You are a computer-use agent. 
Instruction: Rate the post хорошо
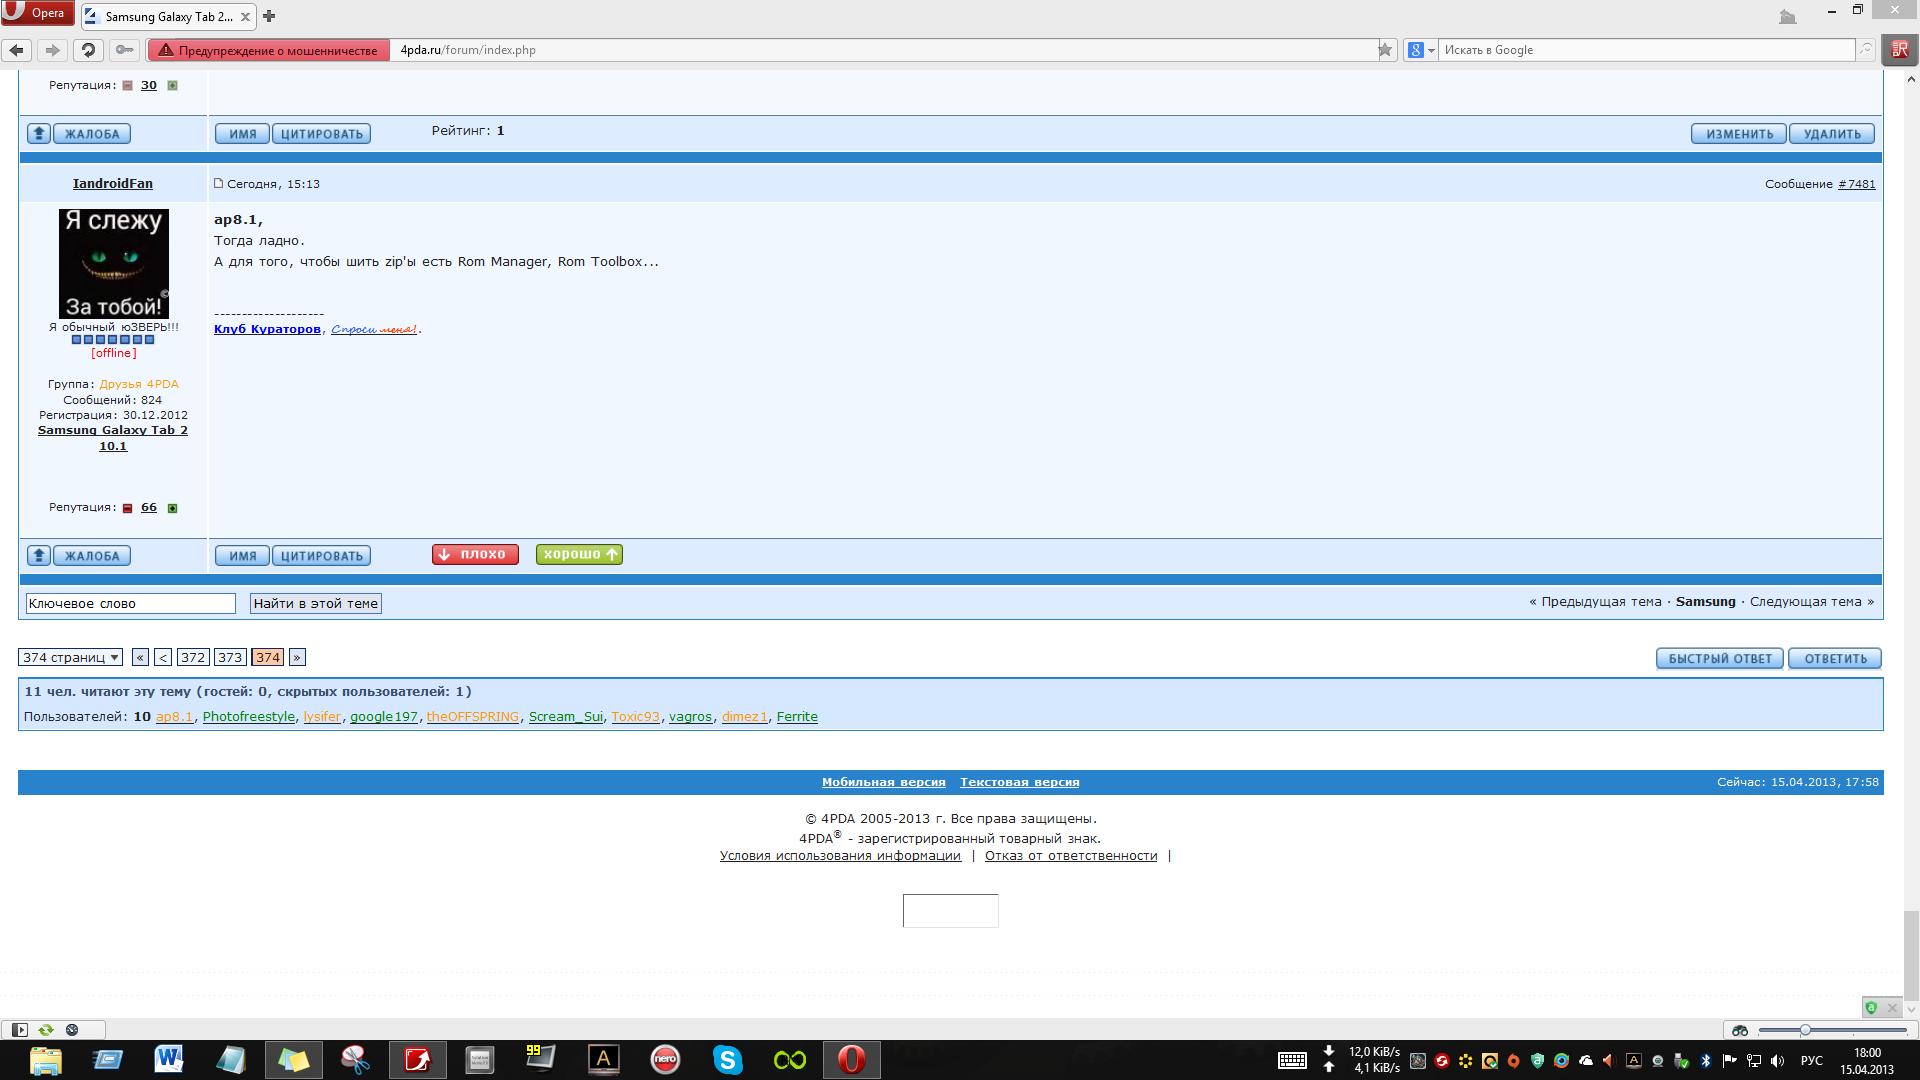[579, 554]
